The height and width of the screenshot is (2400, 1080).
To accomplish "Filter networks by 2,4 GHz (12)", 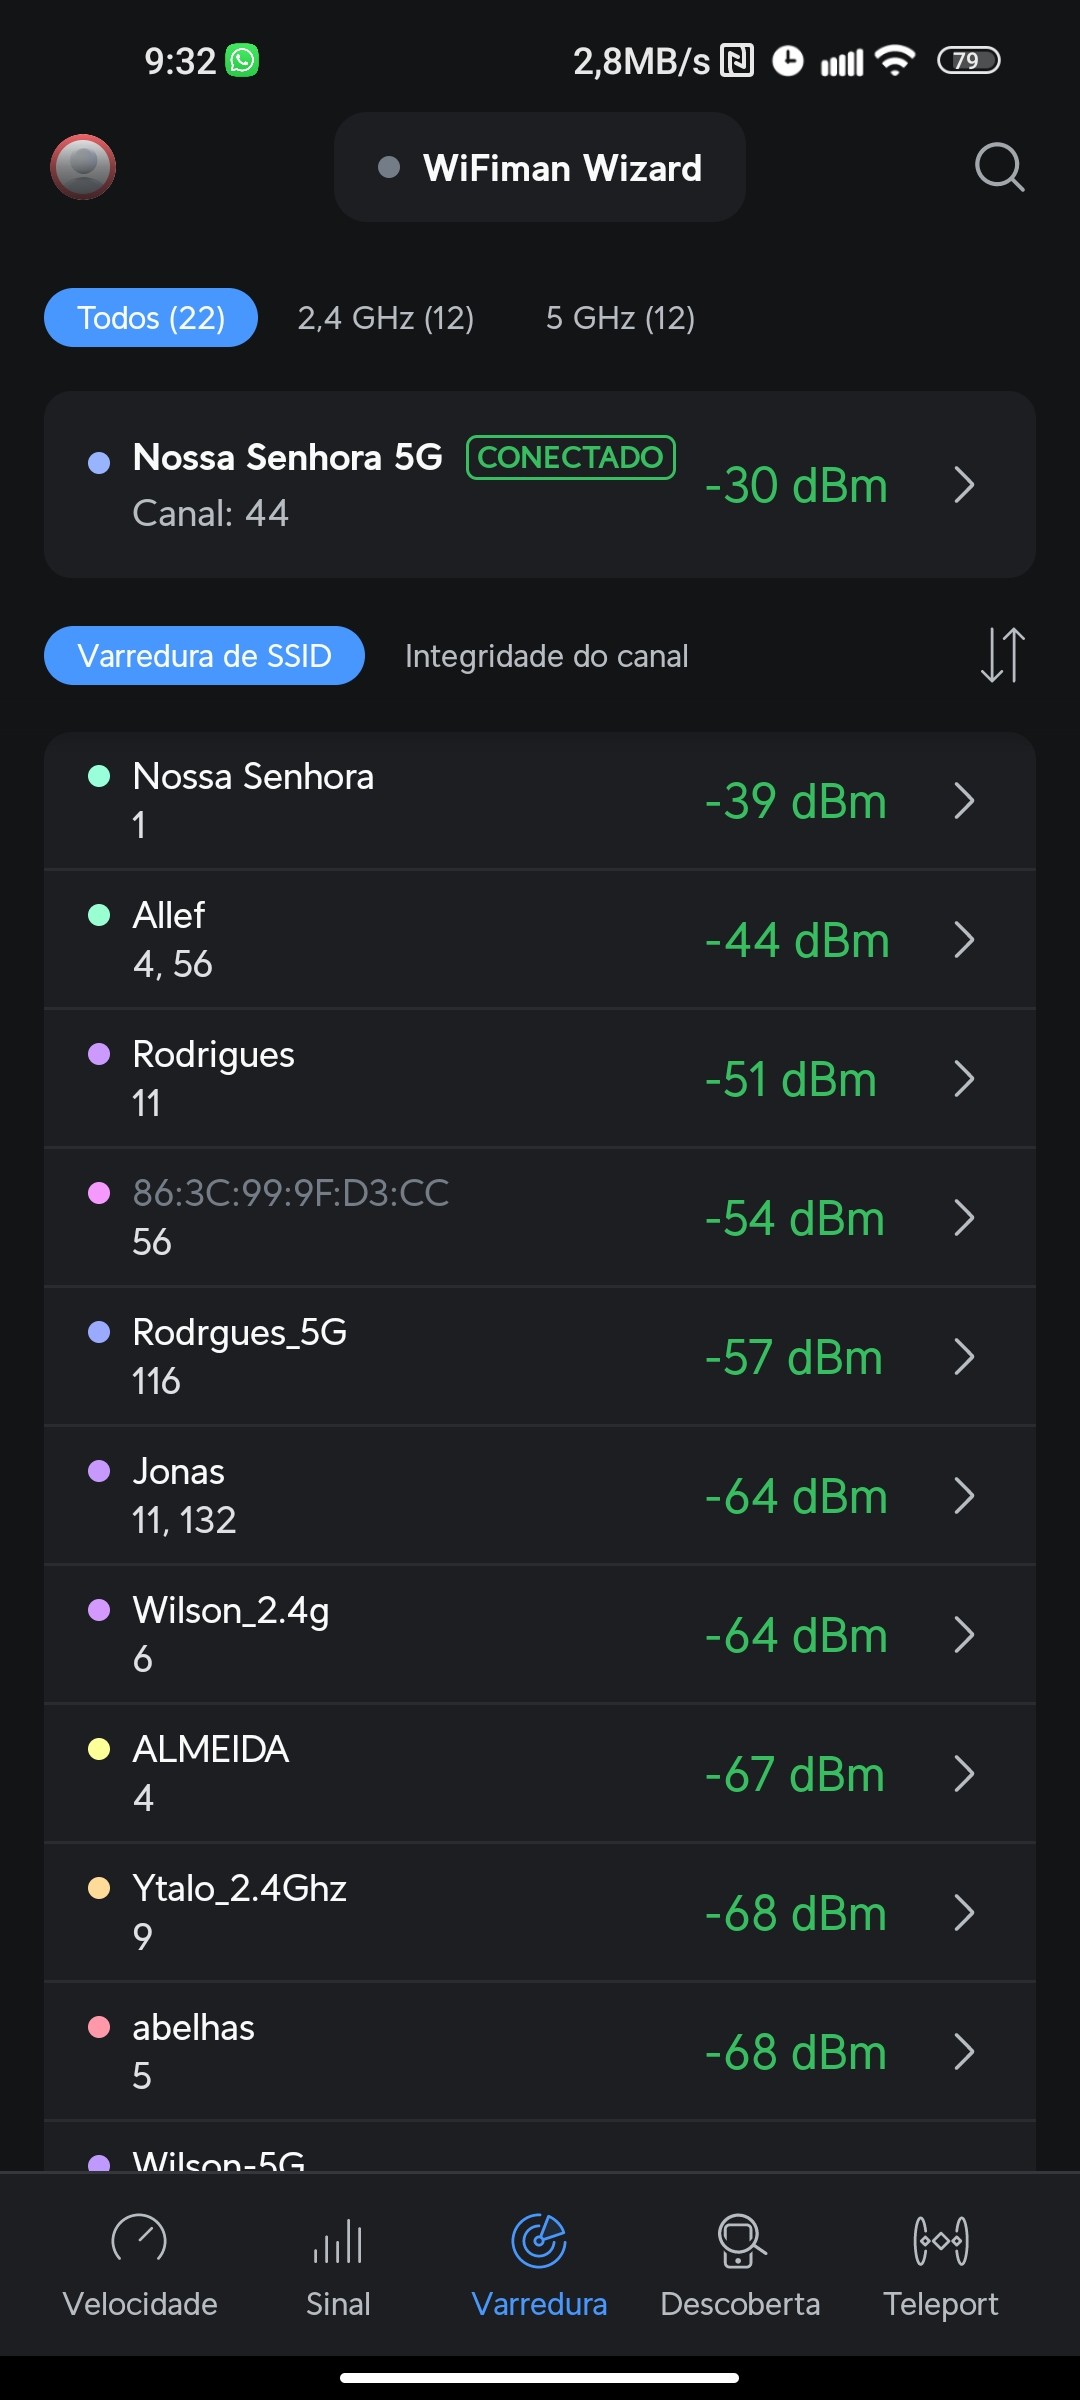I will click(385, 318).
